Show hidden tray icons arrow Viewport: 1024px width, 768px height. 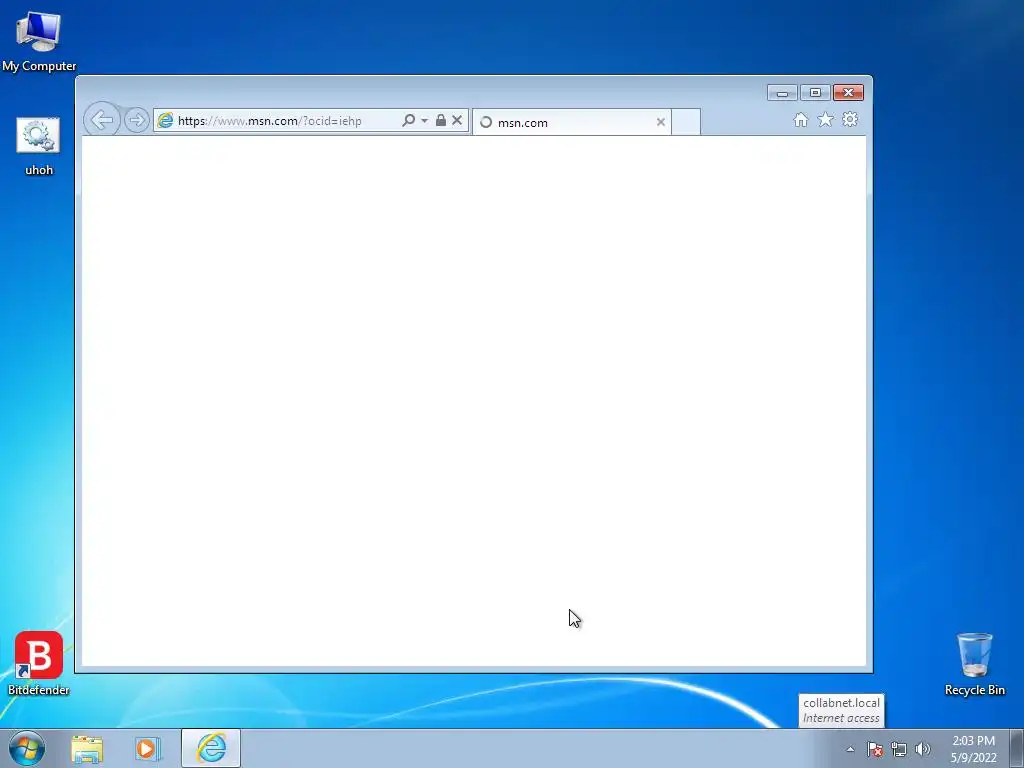[x=850, y=749]
